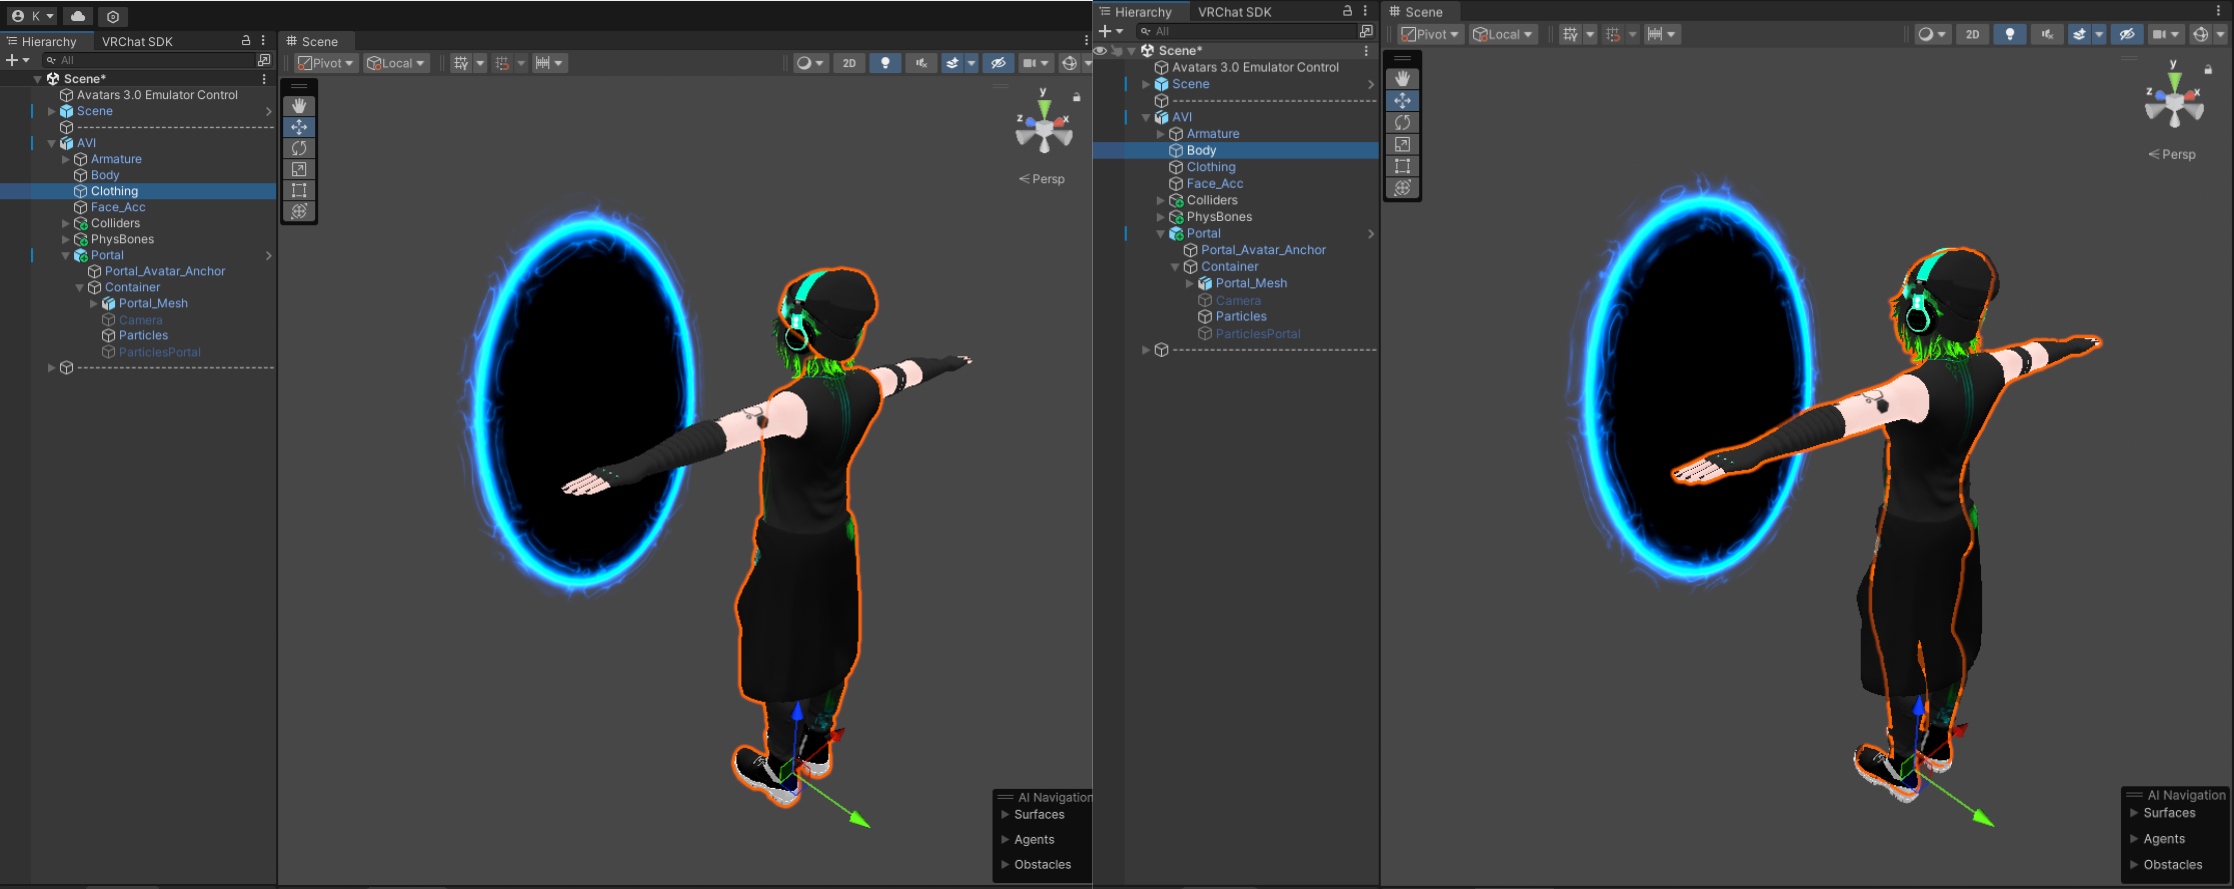Expand Armature in the right Hierarchy
This screenshot has width=2234, height=889.
point(1161,134)
